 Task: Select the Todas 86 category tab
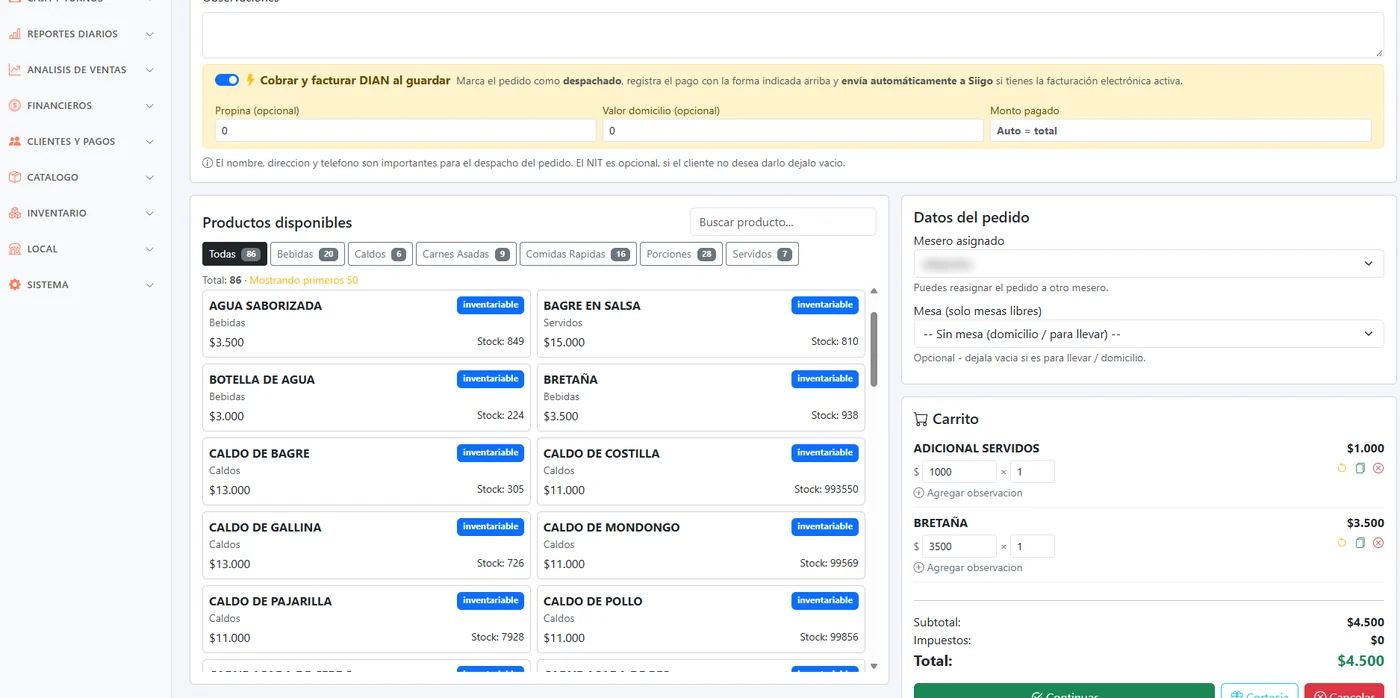click(x=235, y=254)
